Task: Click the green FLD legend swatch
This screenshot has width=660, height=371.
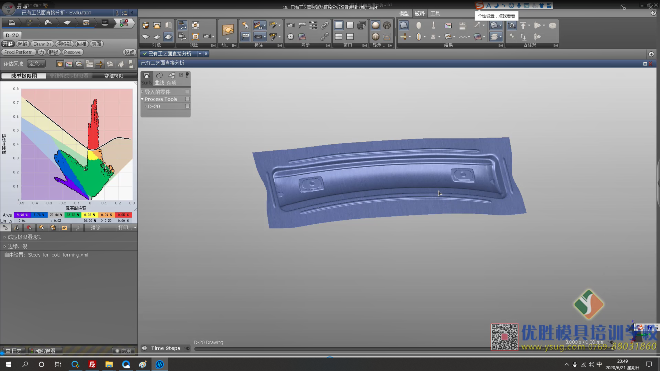Action: 72,215
